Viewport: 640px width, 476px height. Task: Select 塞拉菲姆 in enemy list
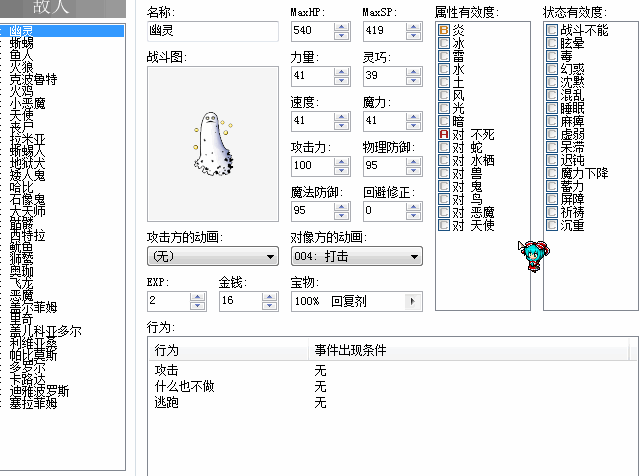click(x=33, y=403)
